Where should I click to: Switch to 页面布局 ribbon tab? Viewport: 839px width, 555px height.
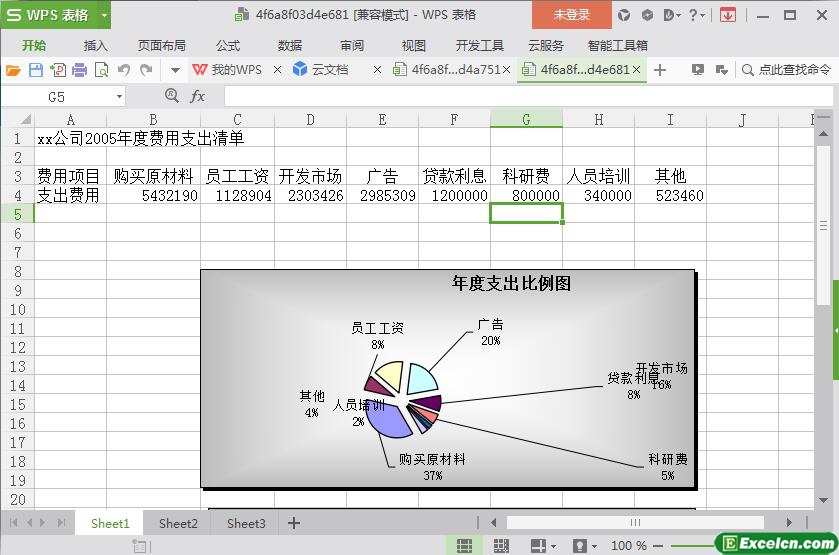(162, 45)
